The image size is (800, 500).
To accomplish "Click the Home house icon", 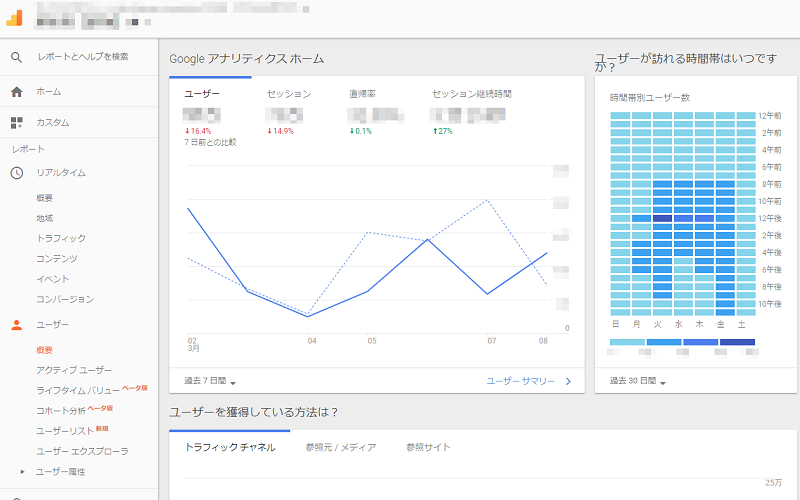I will tap(17, 92).
